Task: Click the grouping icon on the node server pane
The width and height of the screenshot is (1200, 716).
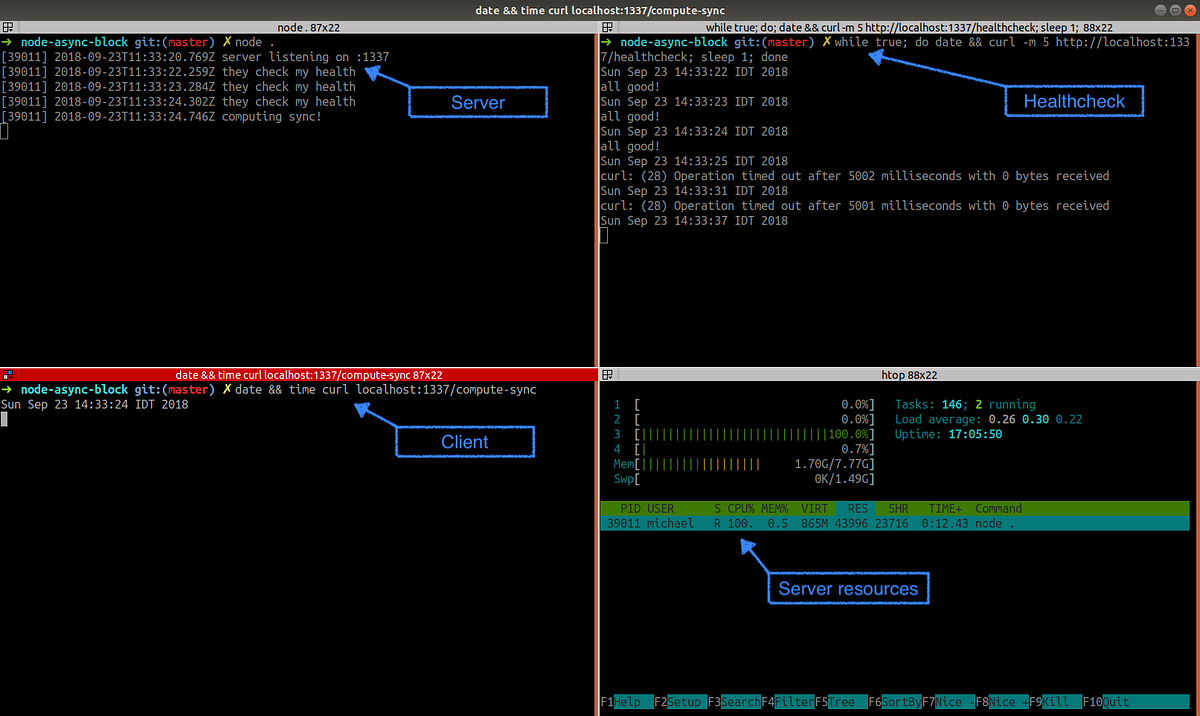Action: click(8, 27)
